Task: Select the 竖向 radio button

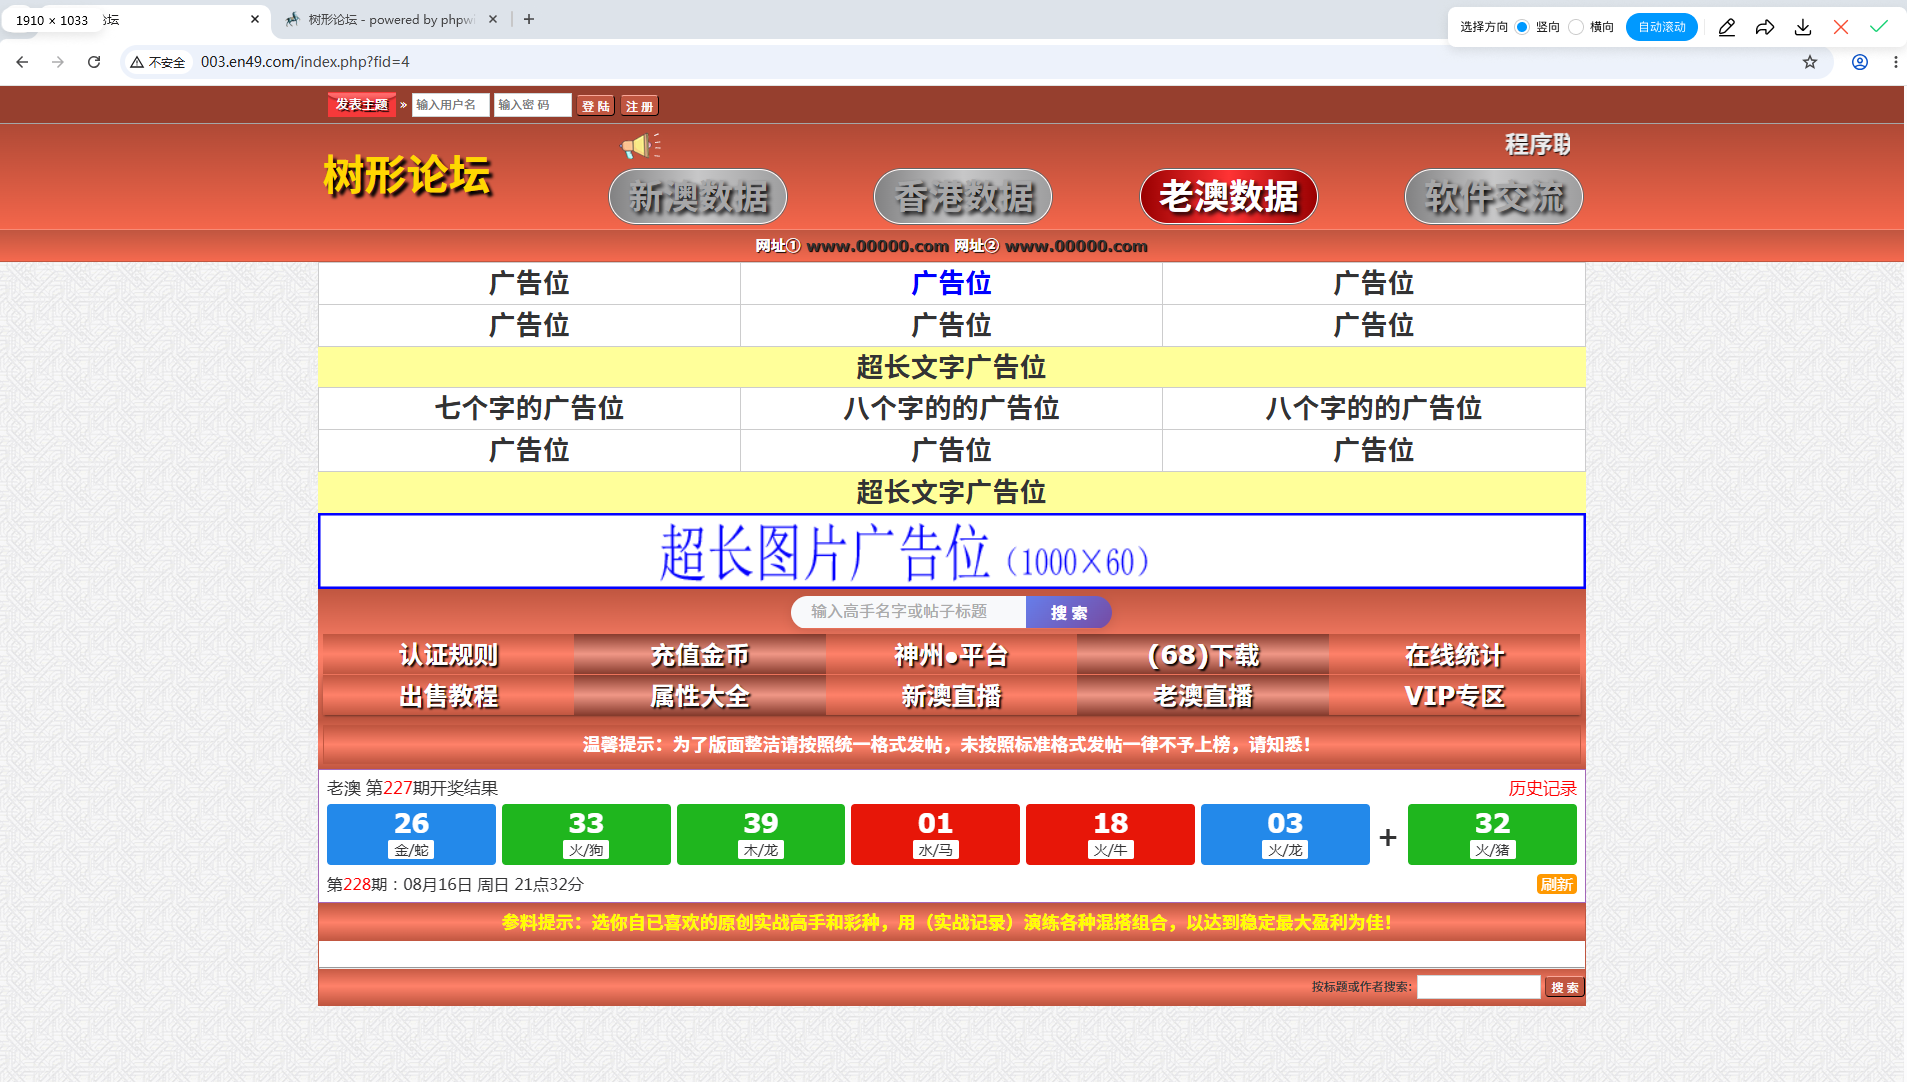Action: pos(1522,27)
